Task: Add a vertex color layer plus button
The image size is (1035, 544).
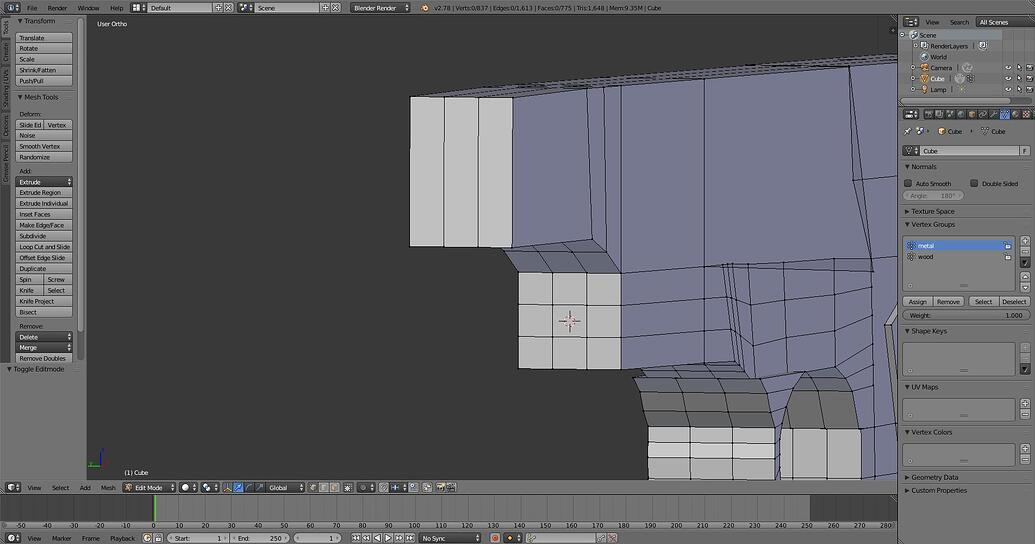Action: tap(1025, 448)
